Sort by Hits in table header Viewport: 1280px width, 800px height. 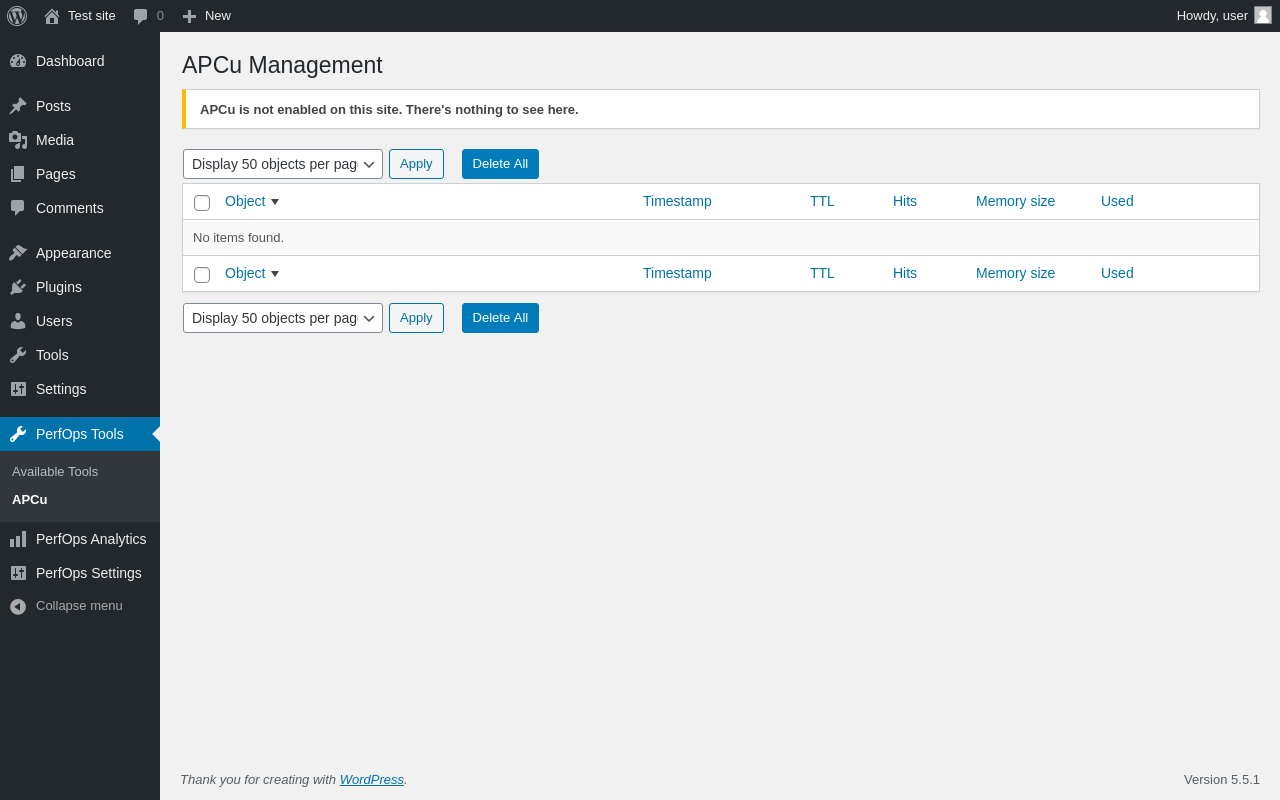pos(905,201)
